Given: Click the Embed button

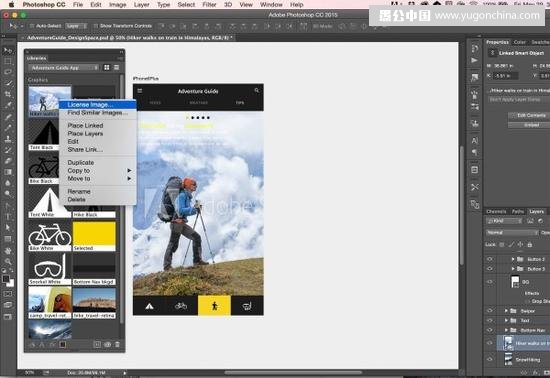Looking at the screenshot, I should pos(529,125).
